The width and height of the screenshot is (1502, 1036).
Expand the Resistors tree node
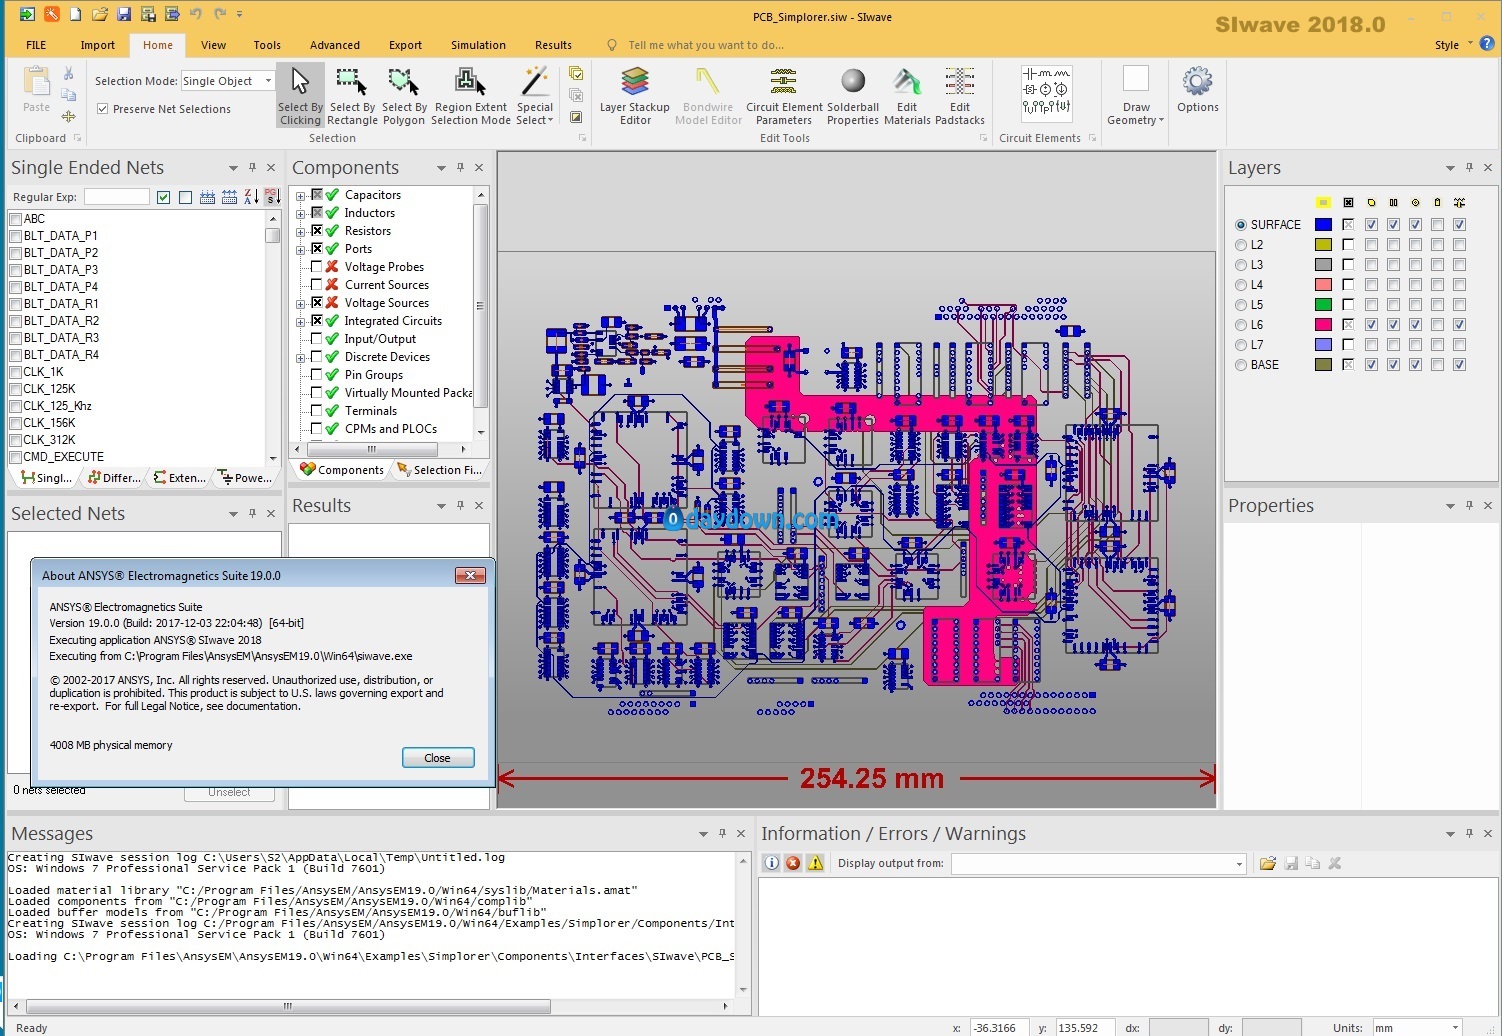[300, 232]
